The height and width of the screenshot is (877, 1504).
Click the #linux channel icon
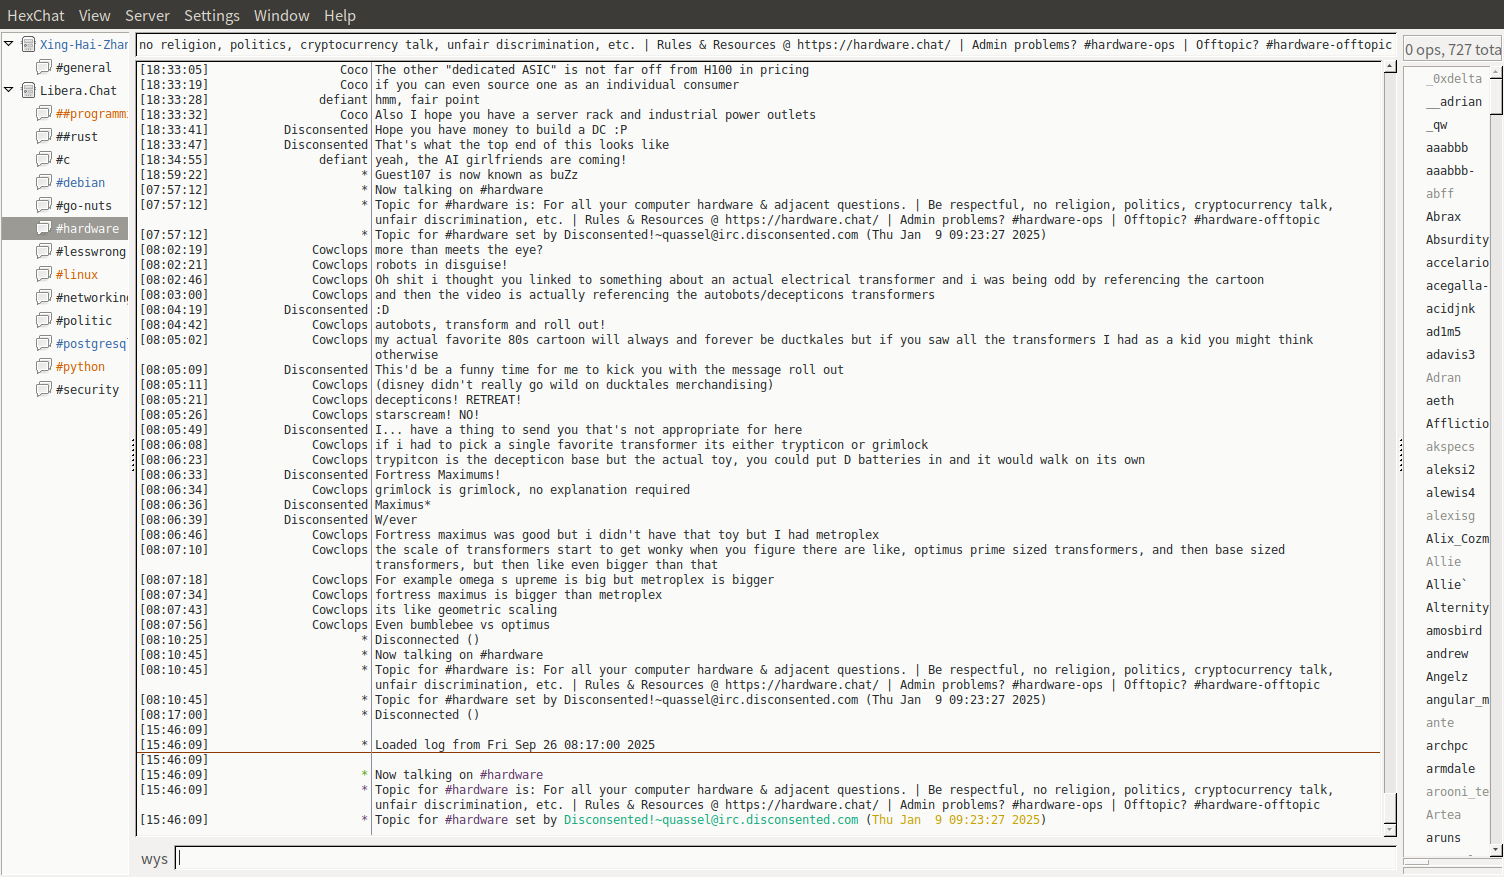44,274
